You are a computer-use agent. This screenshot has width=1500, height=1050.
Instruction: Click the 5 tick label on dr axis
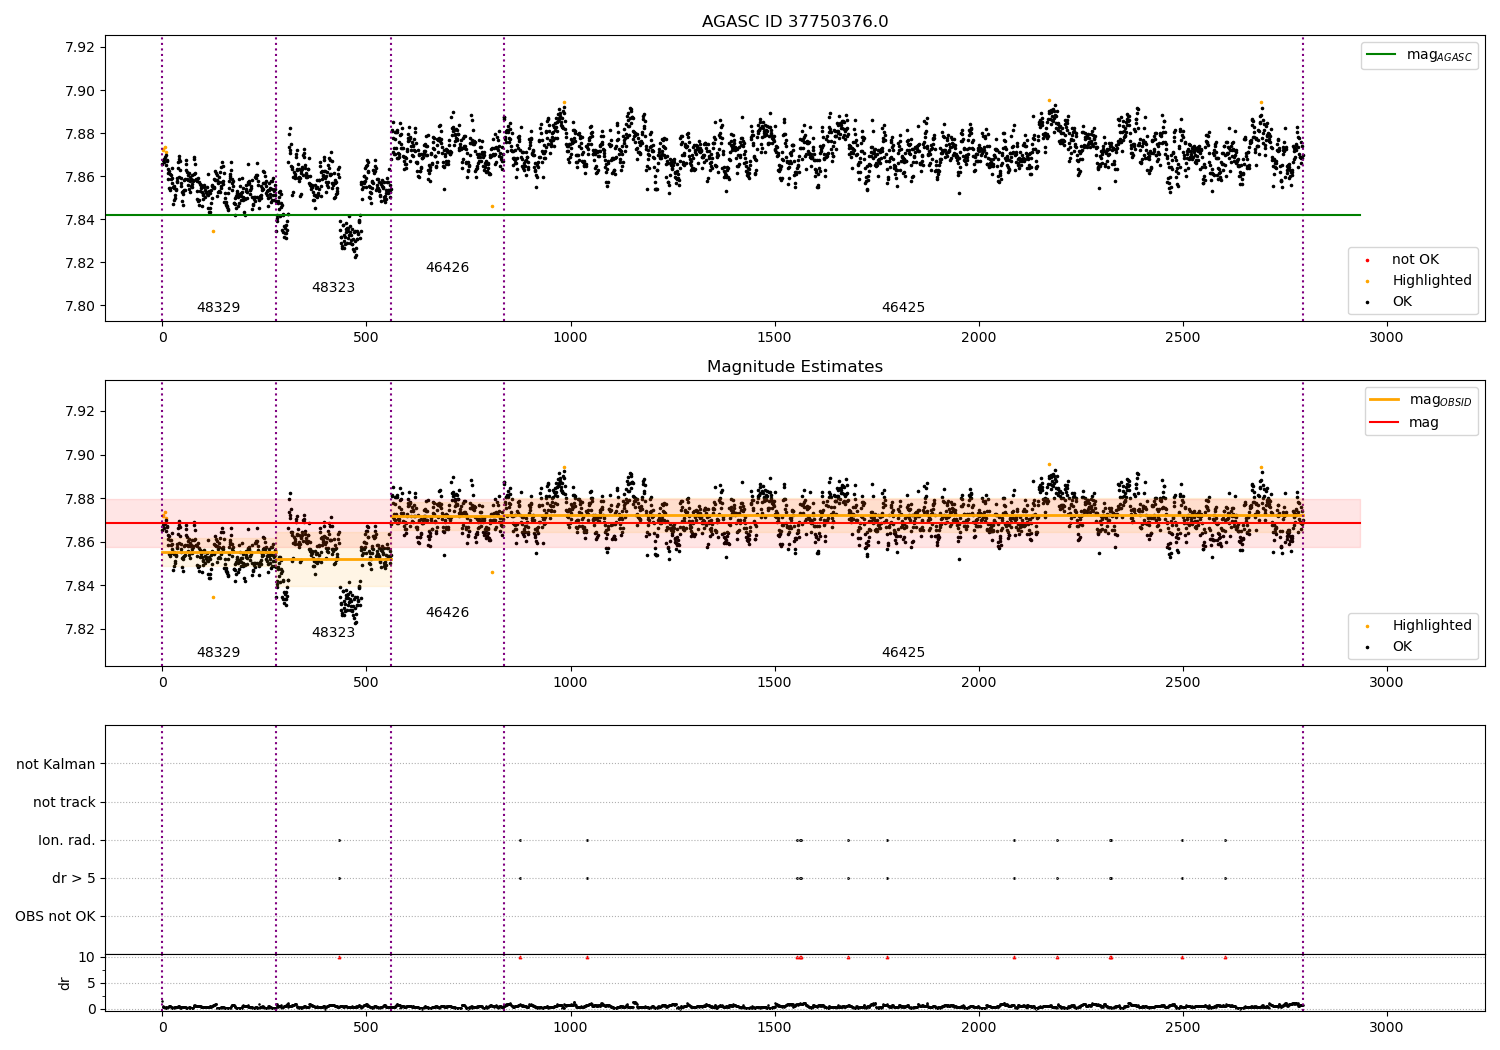tap(92, 984)
